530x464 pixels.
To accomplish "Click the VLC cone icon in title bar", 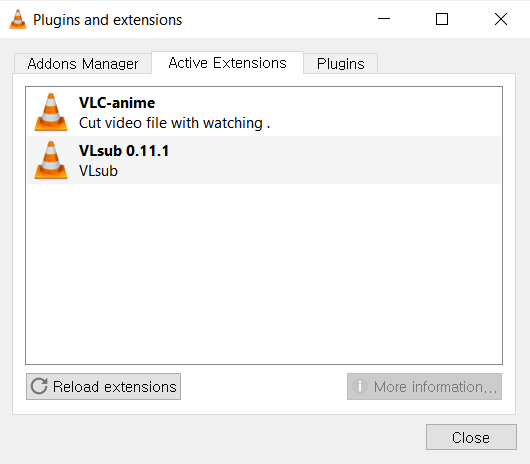I will coord(18,19).
